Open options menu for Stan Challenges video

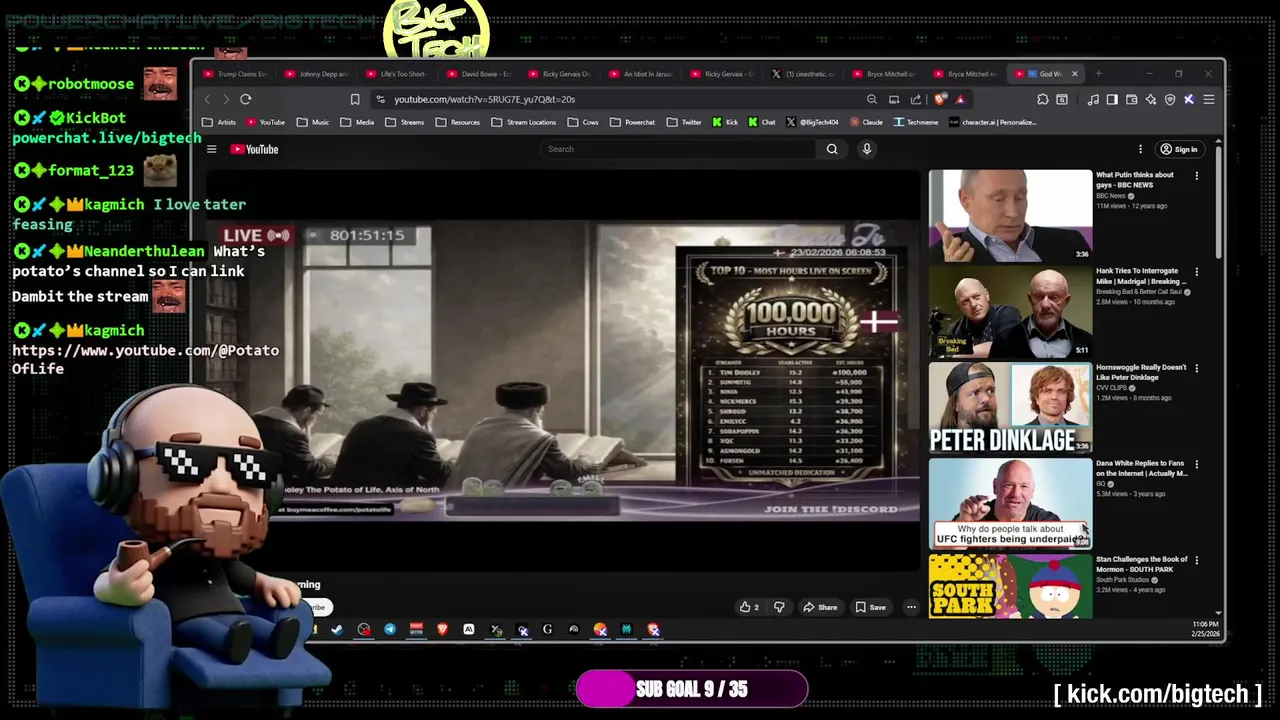pyautogui.click(x=1197, y=560)
